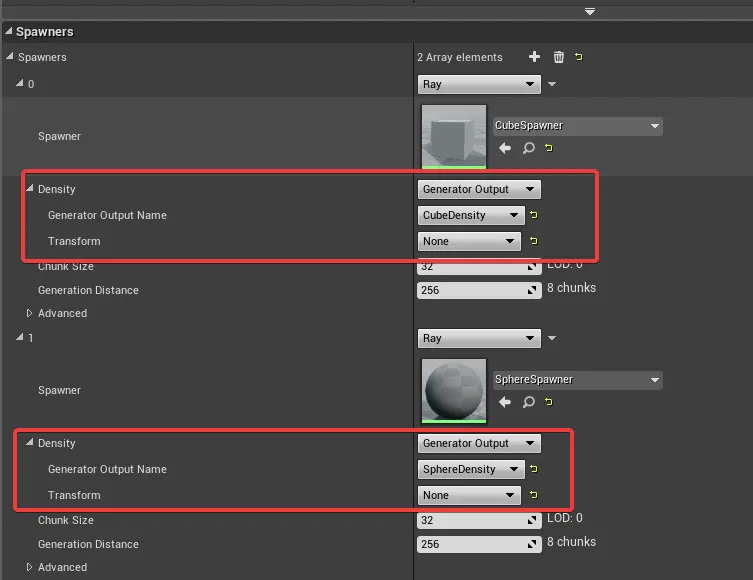Collapse the Spawners category header
This screenshot has width=753, height=580.
(9, 32)
